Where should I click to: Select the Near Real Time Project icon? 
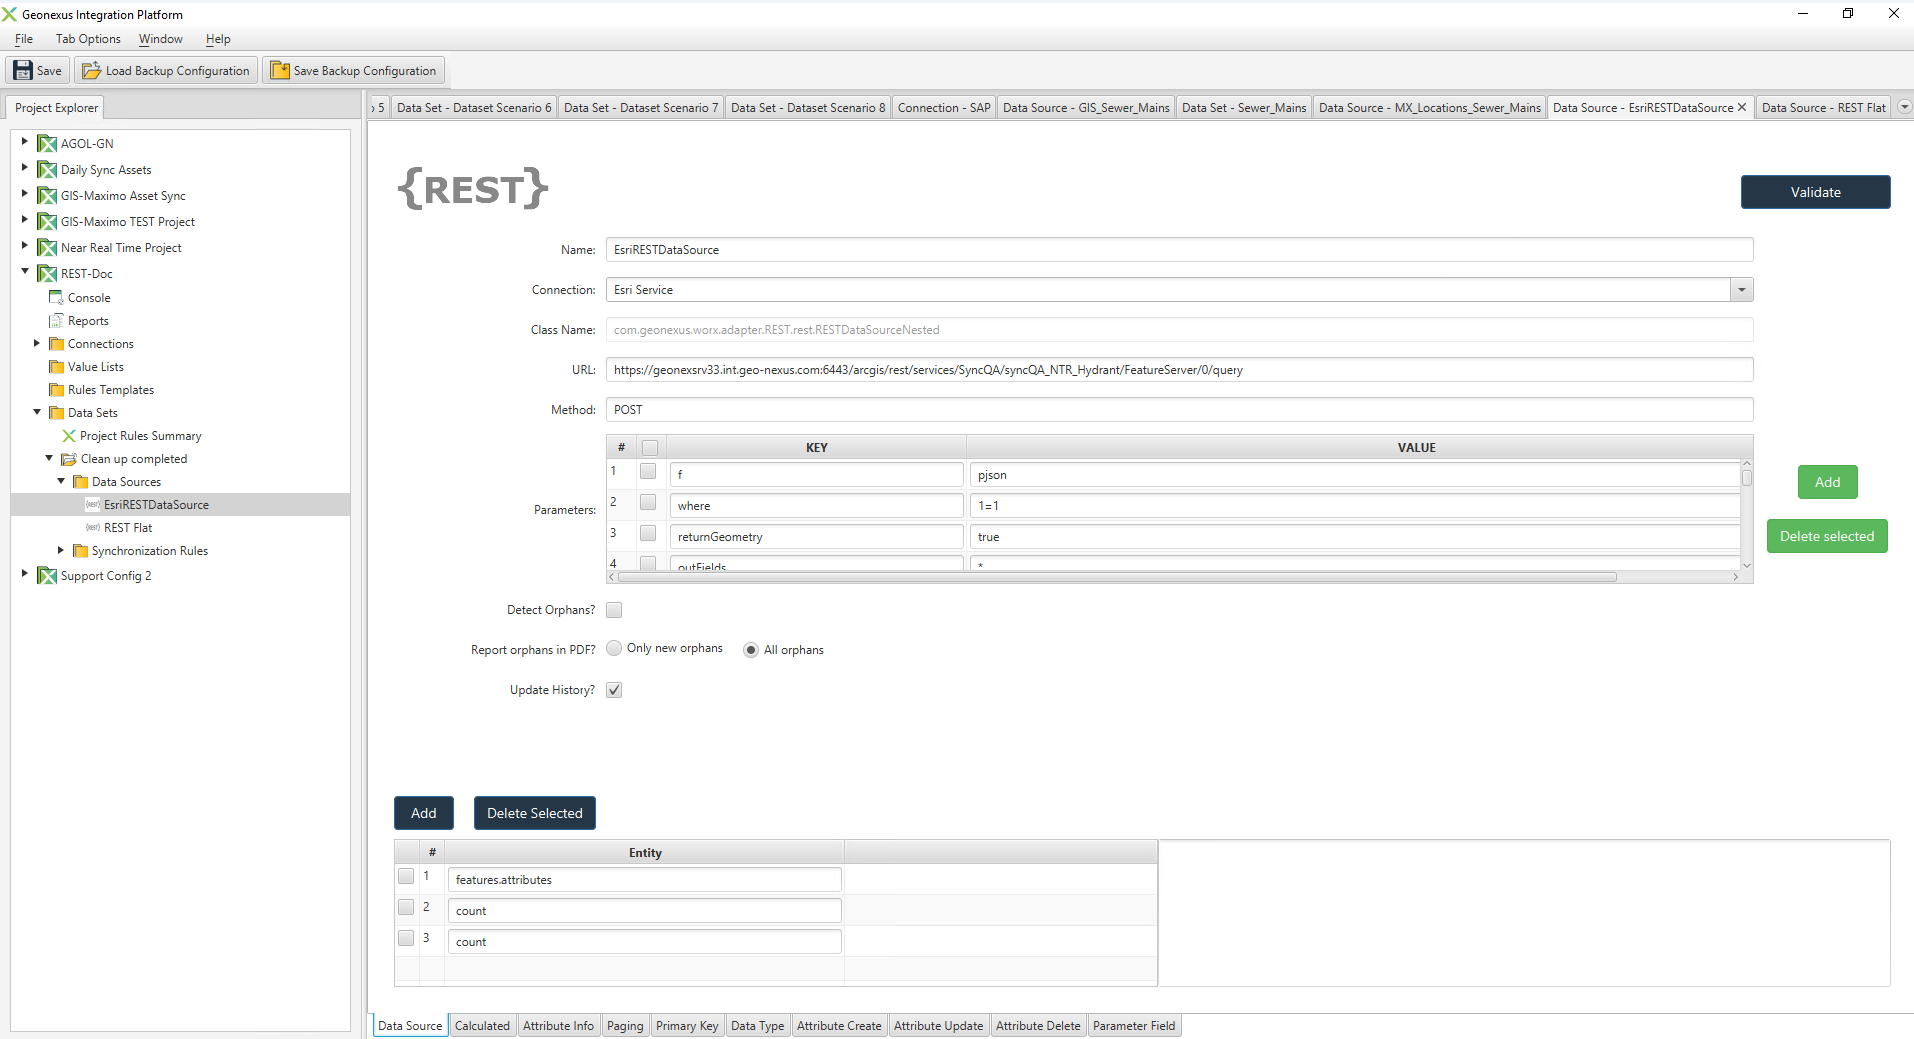point(47,248)
